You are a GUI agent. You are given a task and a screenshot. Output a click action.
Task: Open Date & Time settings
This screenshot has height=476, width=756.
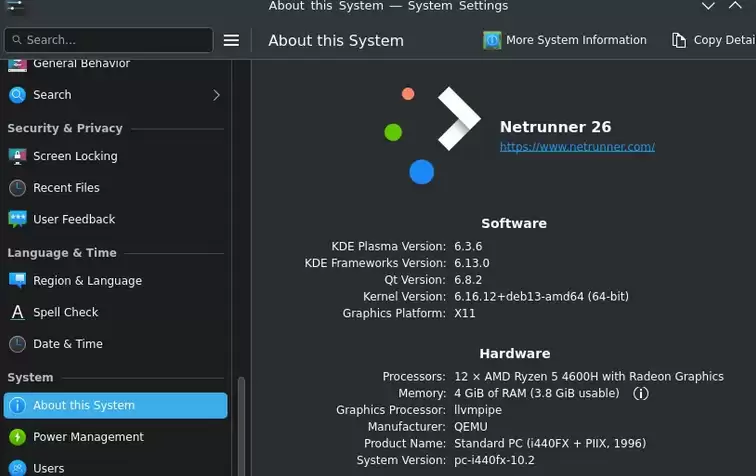click(x=115, y=344)
